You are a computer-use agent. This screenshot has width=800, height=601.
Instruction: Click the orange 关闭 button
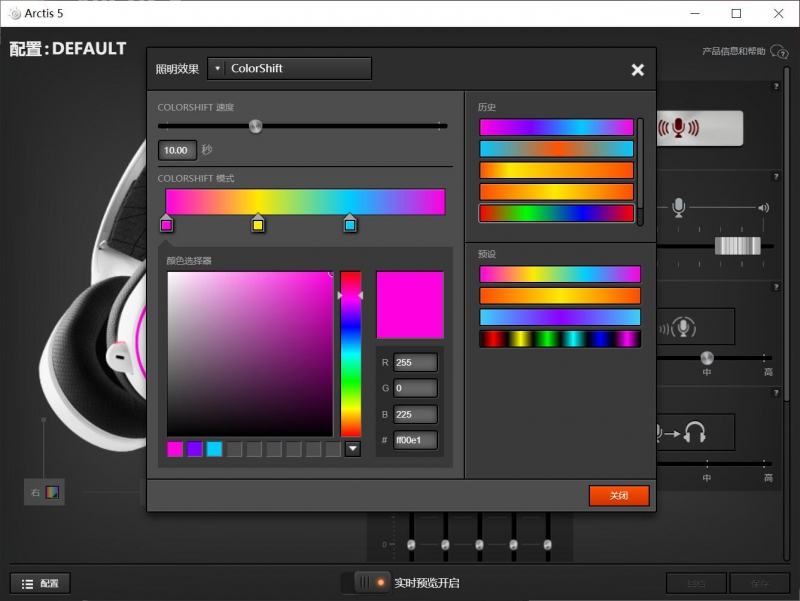[619, 495]
